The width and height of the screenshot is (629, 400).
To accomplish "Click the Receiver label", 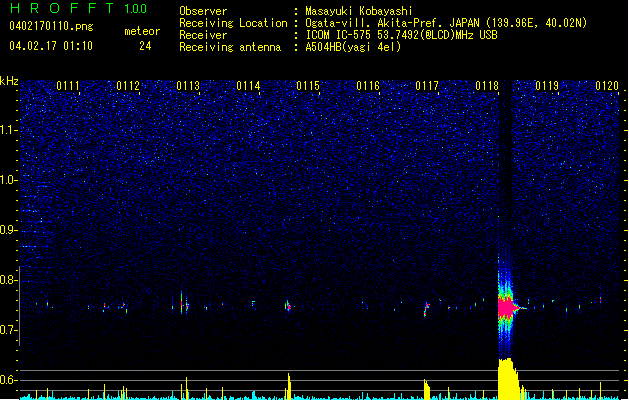I will 203,35.
